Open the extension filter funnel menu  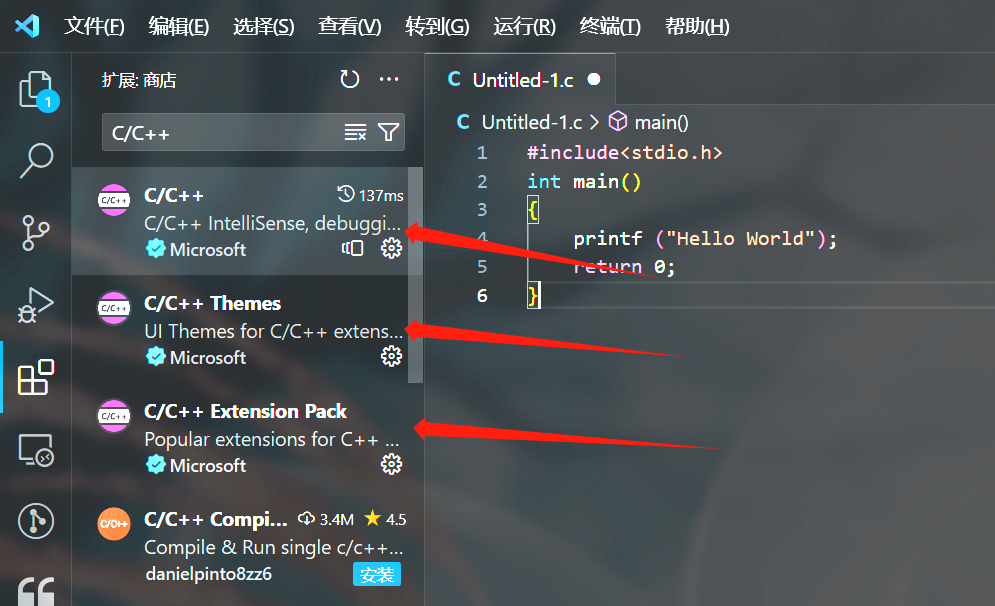pyautogui.click(x=388, y=132)
